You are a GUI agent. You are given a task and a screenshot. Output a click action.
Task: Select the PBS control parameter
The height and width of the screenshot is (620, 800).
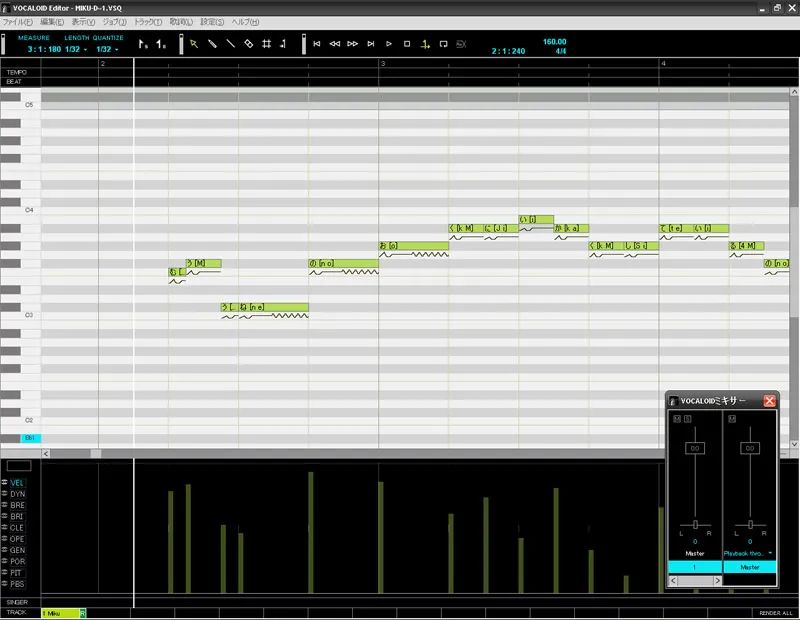tap(17, 584)
